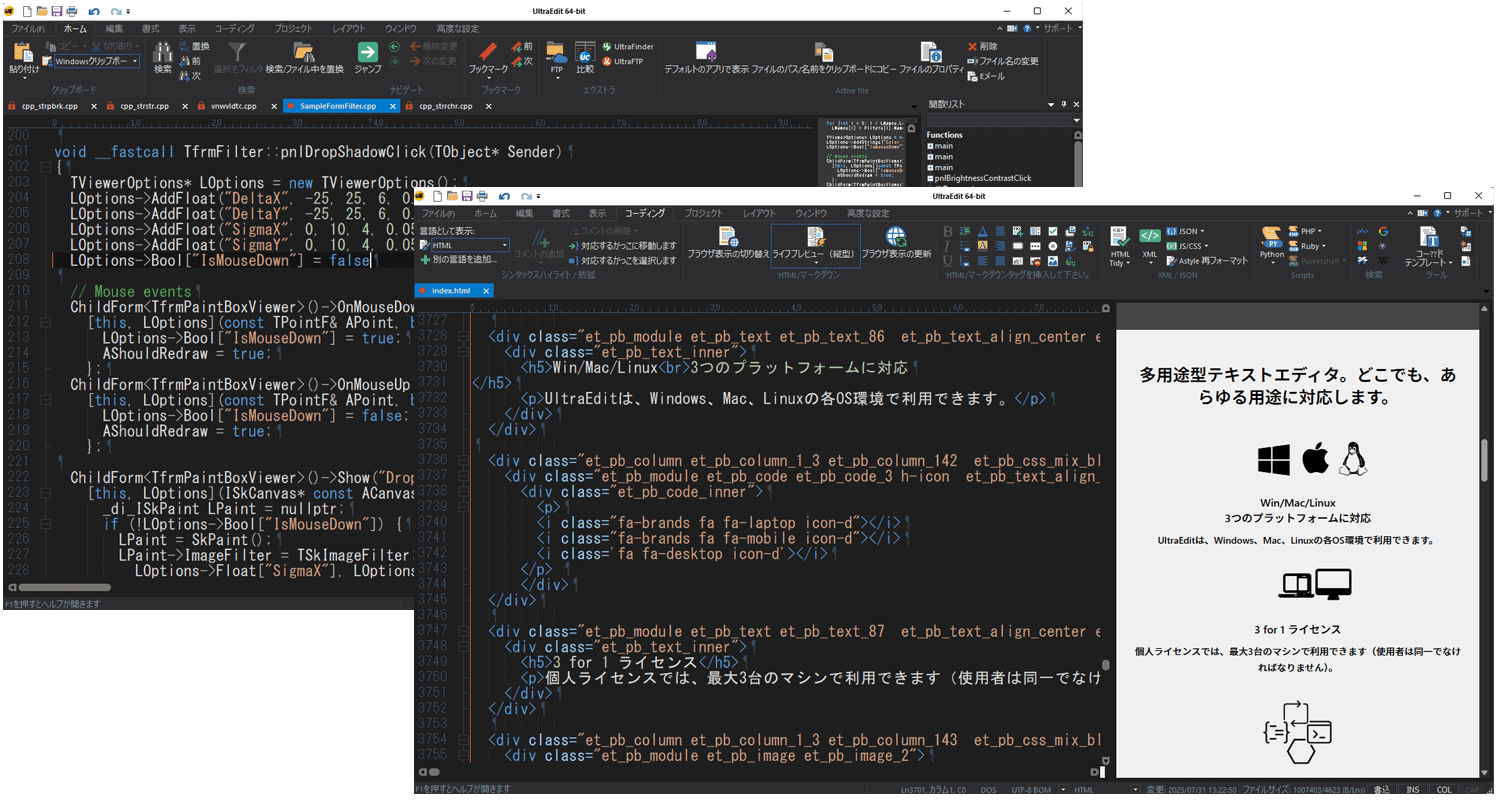1500x800 pixels.
Task: Close the index.html tab
Action: click(x=486, y=291)
